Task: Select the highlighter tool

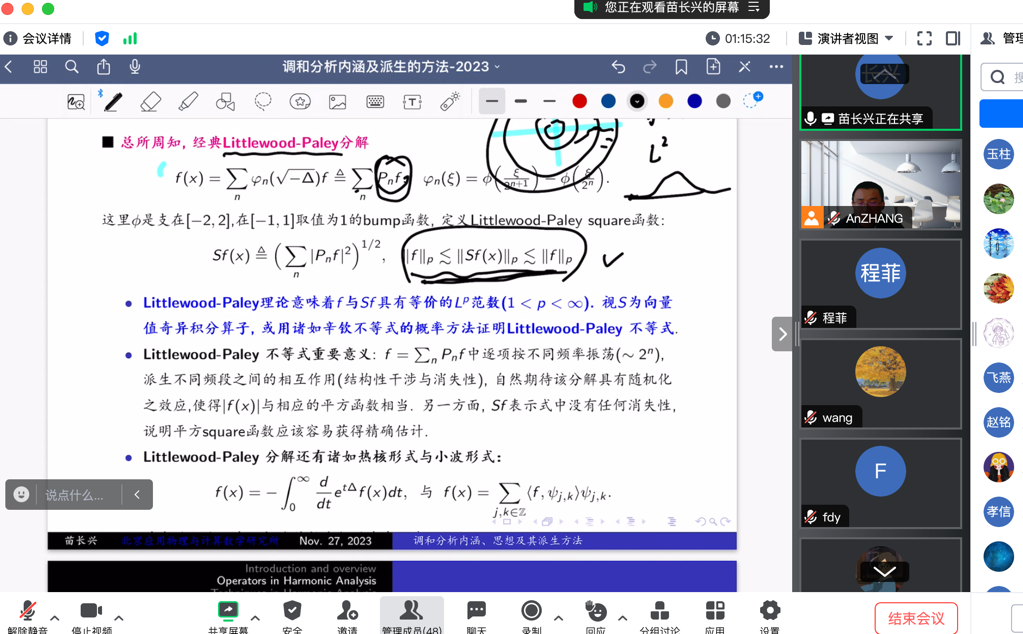Action: pyautogui.click(x=188, y=102)
